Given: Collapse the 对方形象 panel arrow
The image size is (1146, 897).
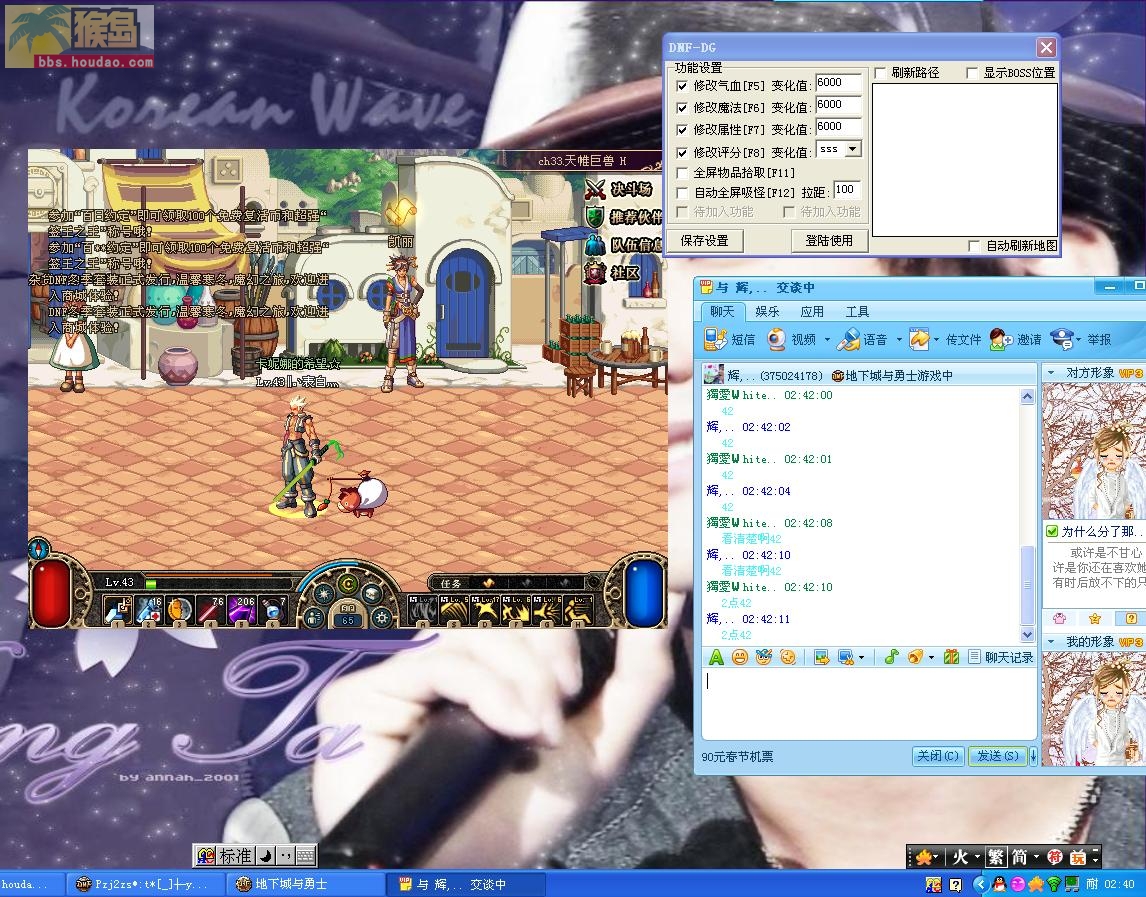Looking at the screenshot, I should point(1051,373).
